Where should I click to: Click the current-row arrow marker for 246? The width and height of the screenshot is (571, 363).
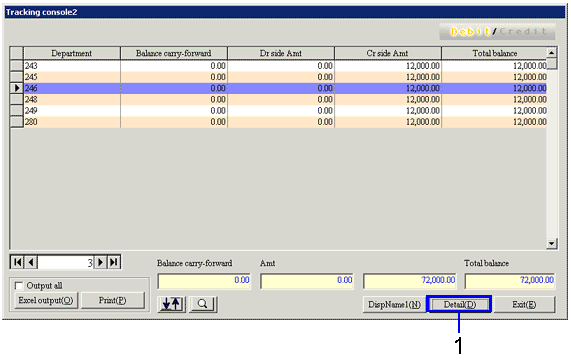click(16, 88)
